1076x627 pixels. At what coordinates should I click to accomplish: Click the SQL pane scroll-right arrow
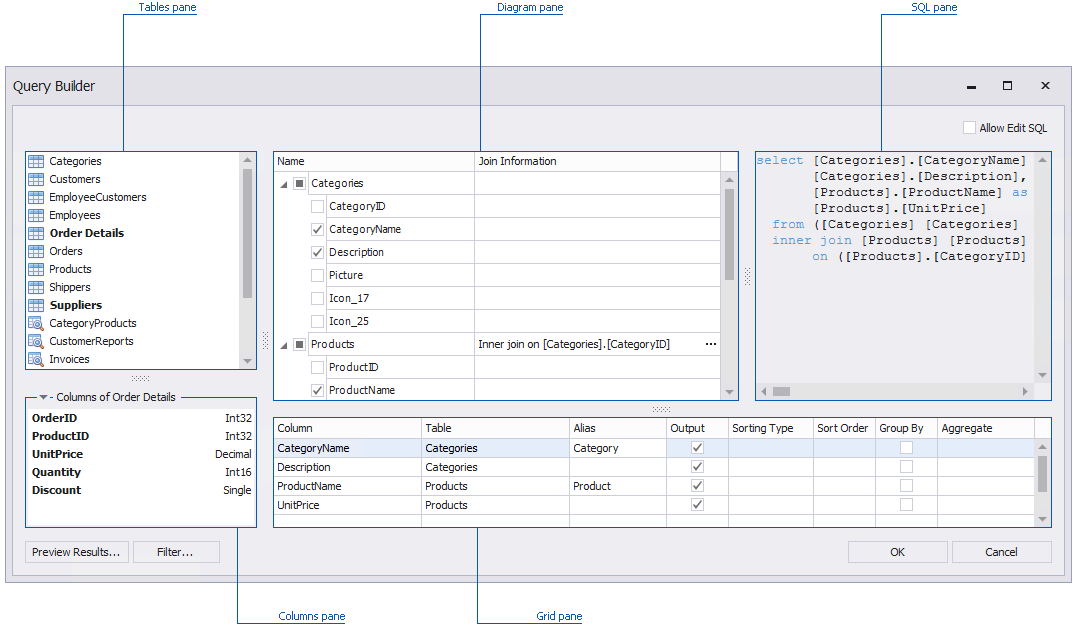click(x=1025, y=392)
